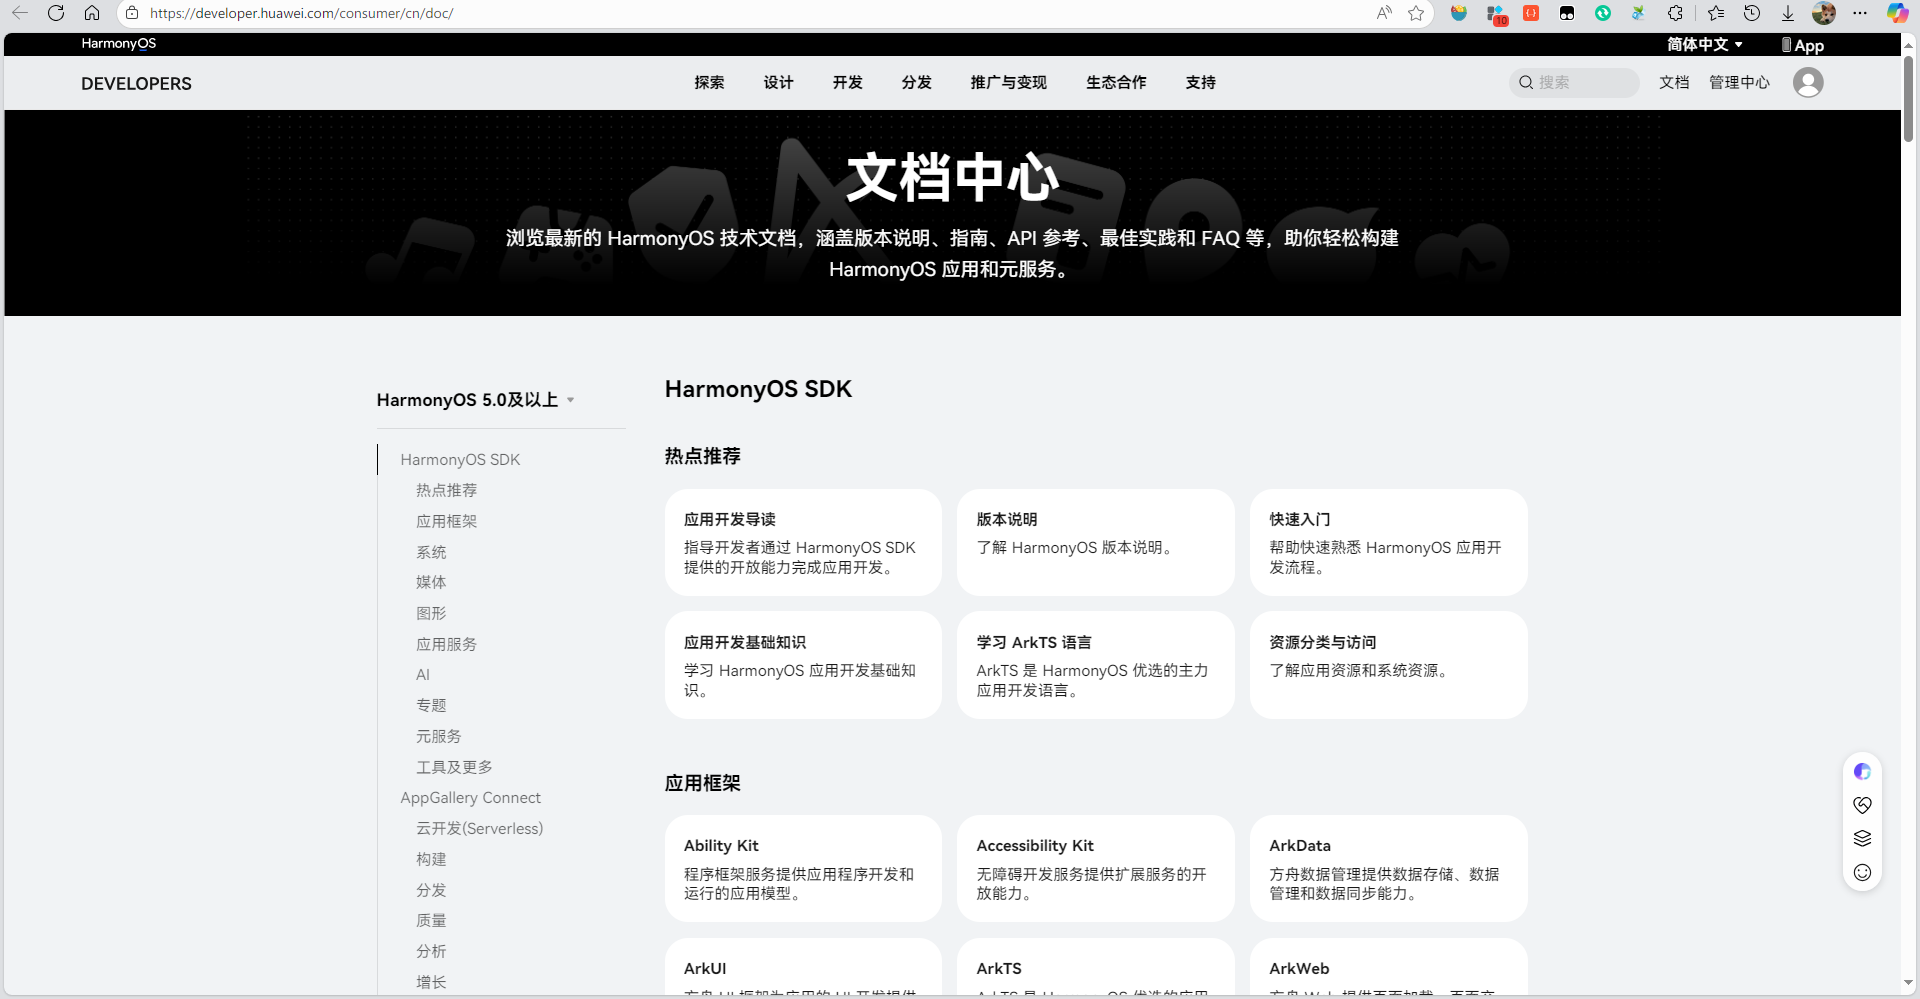Go to browser home page icon

(92, 13)
